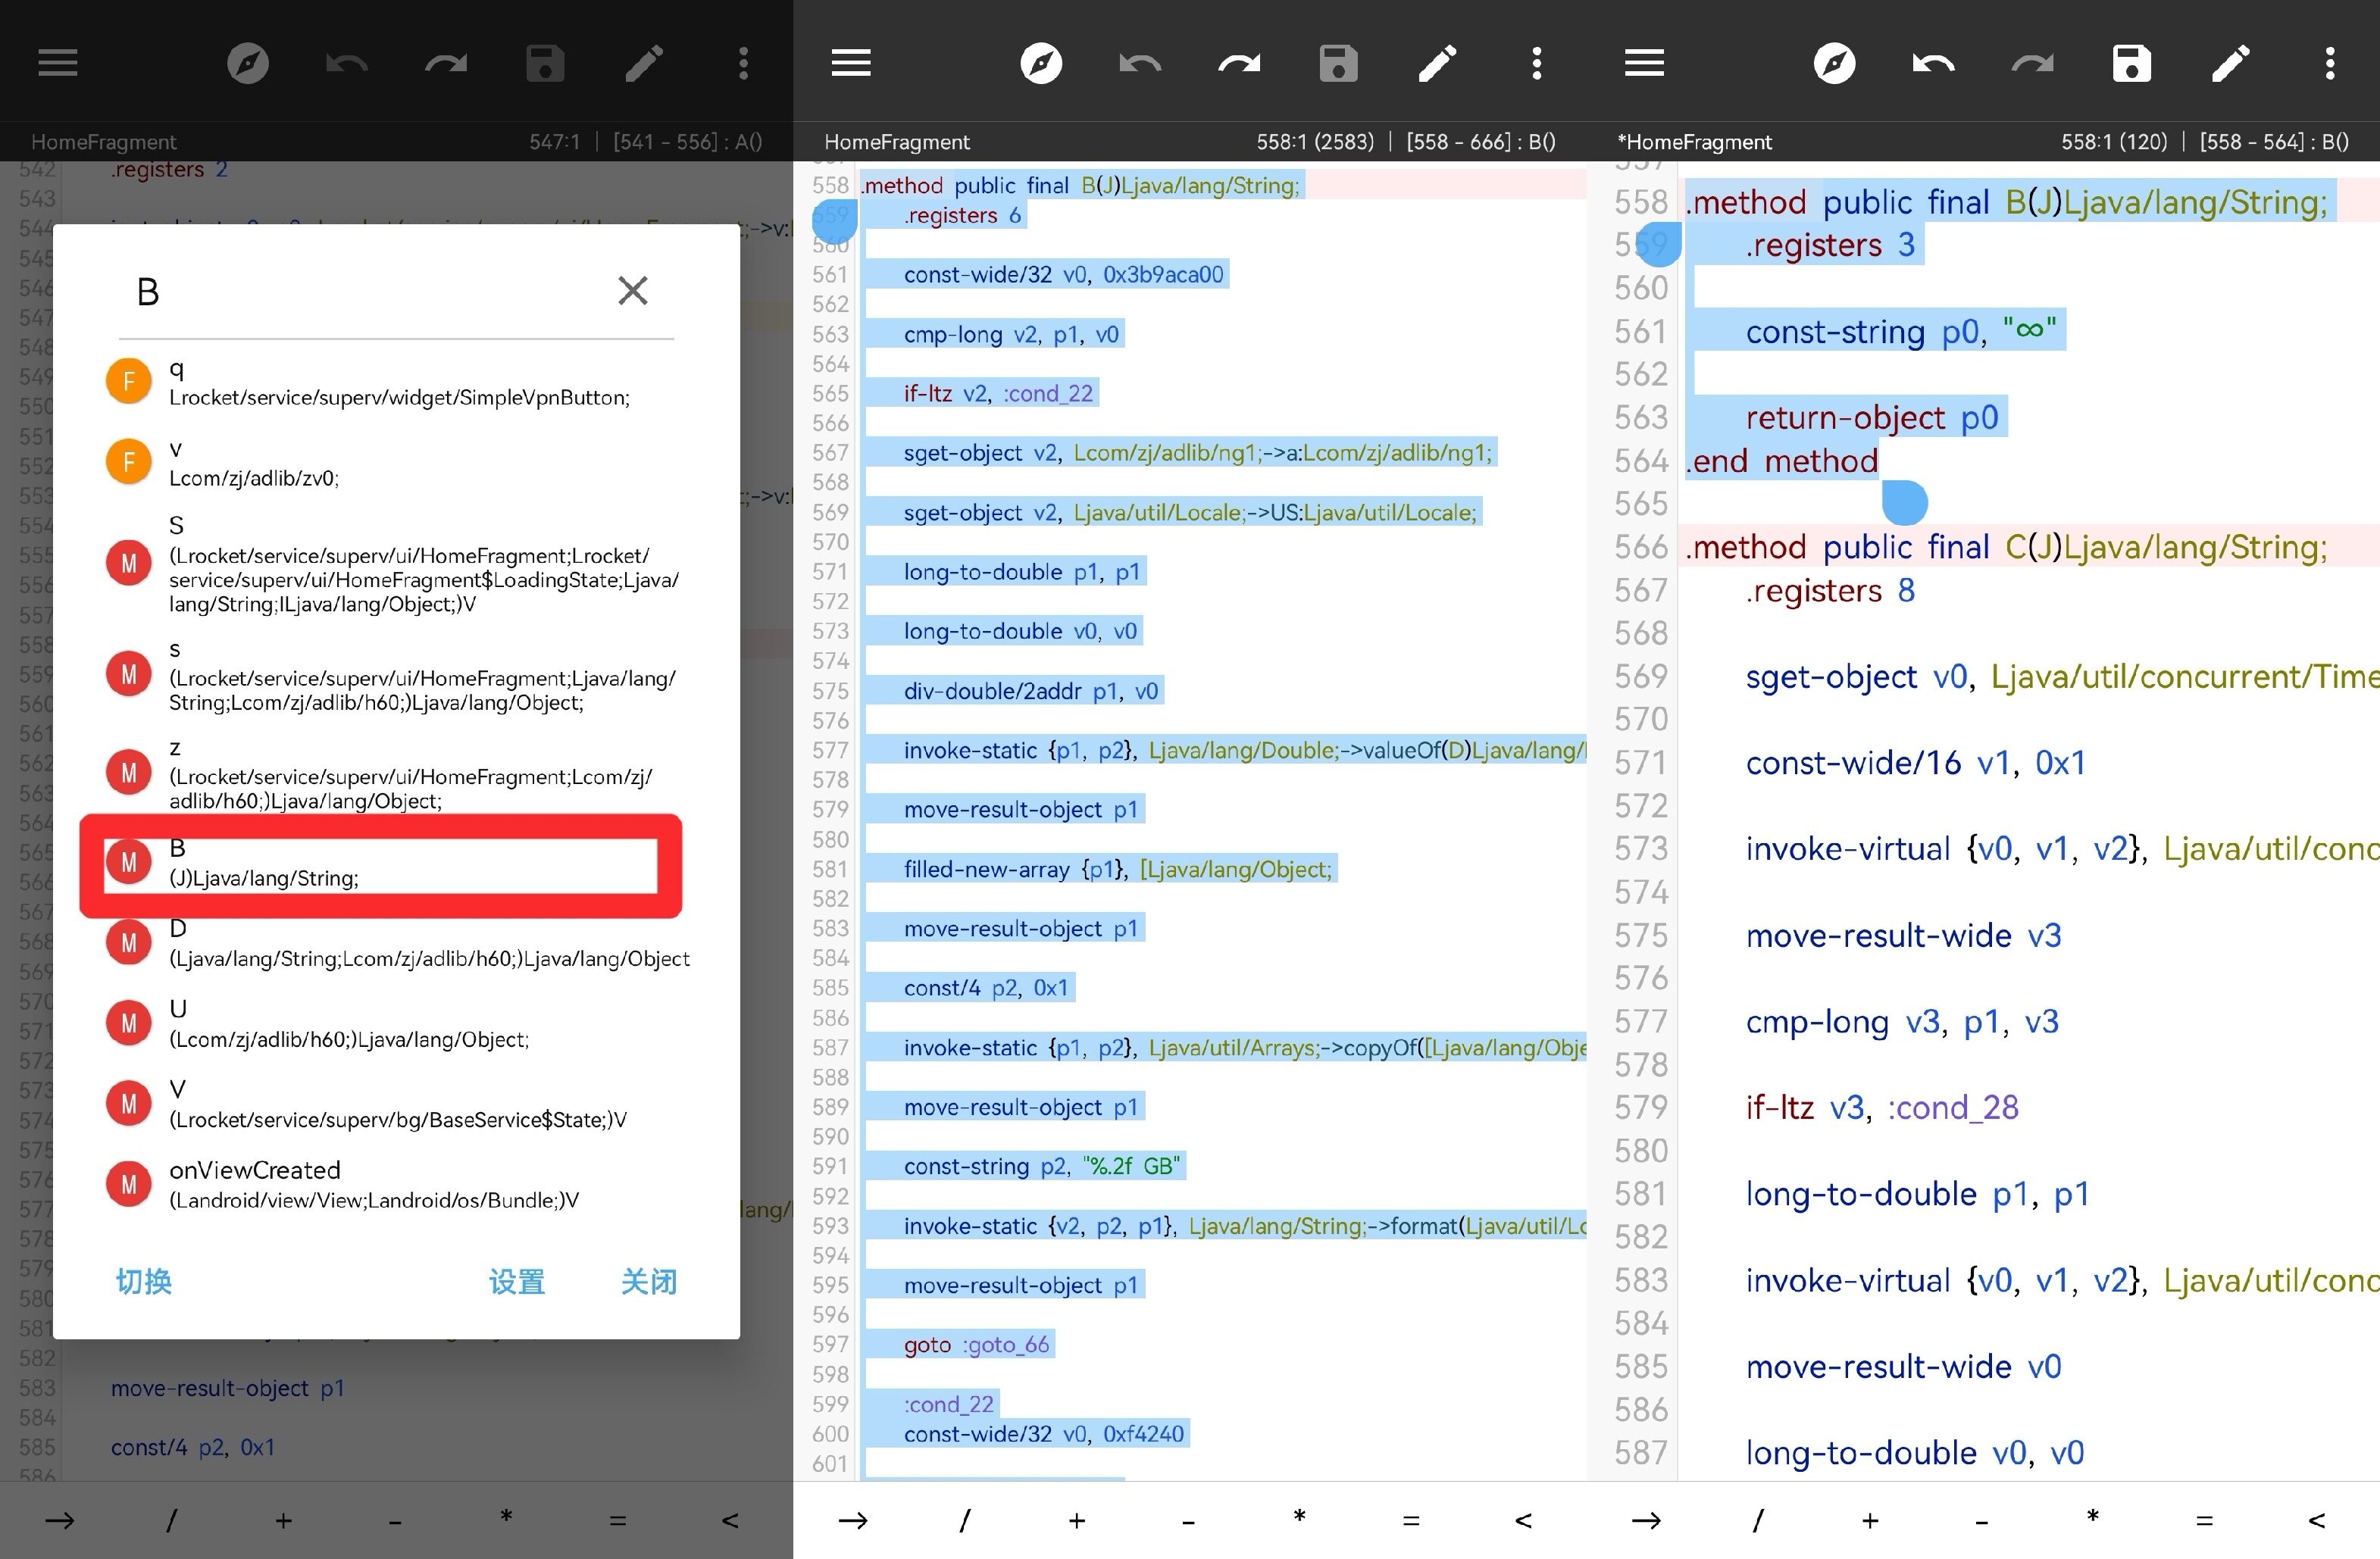This screenshot has height=1559, width=2380.
Task: Undo in middle editor pane toolbar
Action: click(x=1139, y=63)
